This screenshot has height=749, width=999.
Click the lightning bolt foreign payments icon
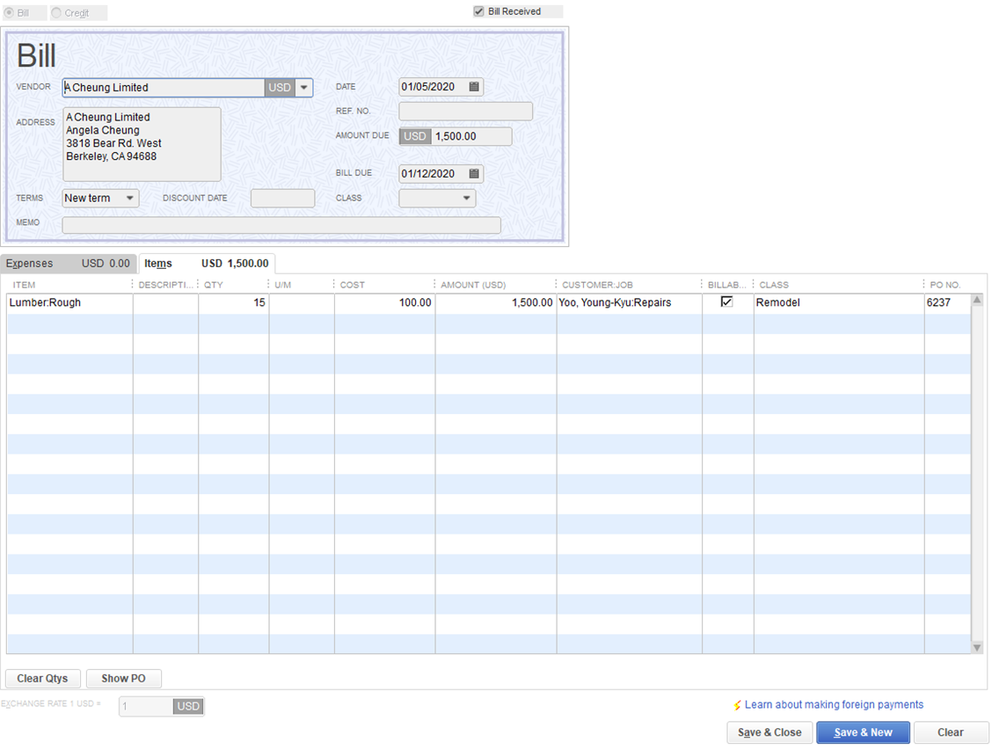pyautogui.click(x=737, y=705)
